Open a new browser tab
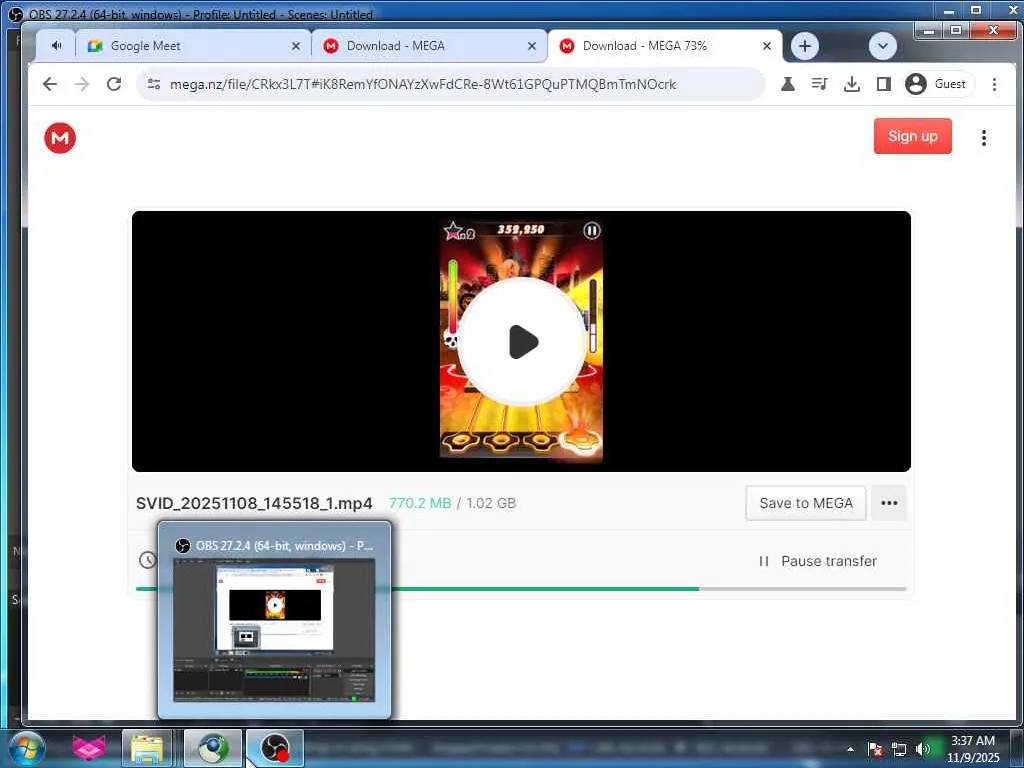This screenshot has width=1024, height=768. 805,46
